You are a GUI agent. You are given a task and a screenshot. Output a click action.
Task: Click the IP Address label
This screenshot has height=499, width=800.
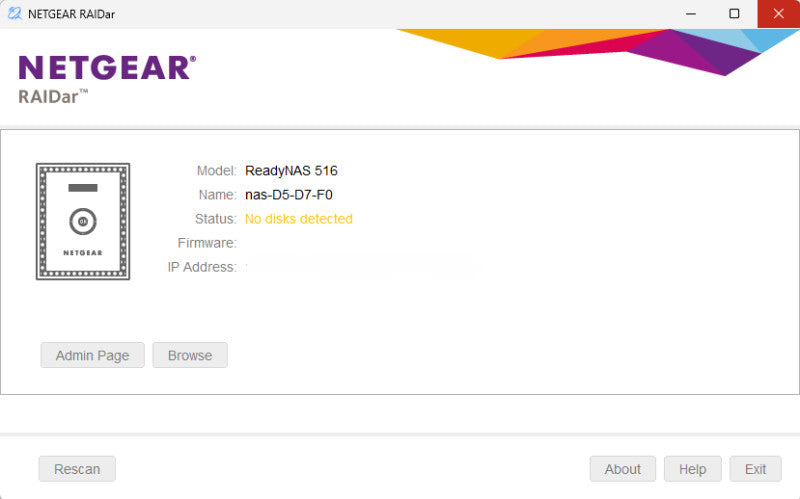pos(202,267)
